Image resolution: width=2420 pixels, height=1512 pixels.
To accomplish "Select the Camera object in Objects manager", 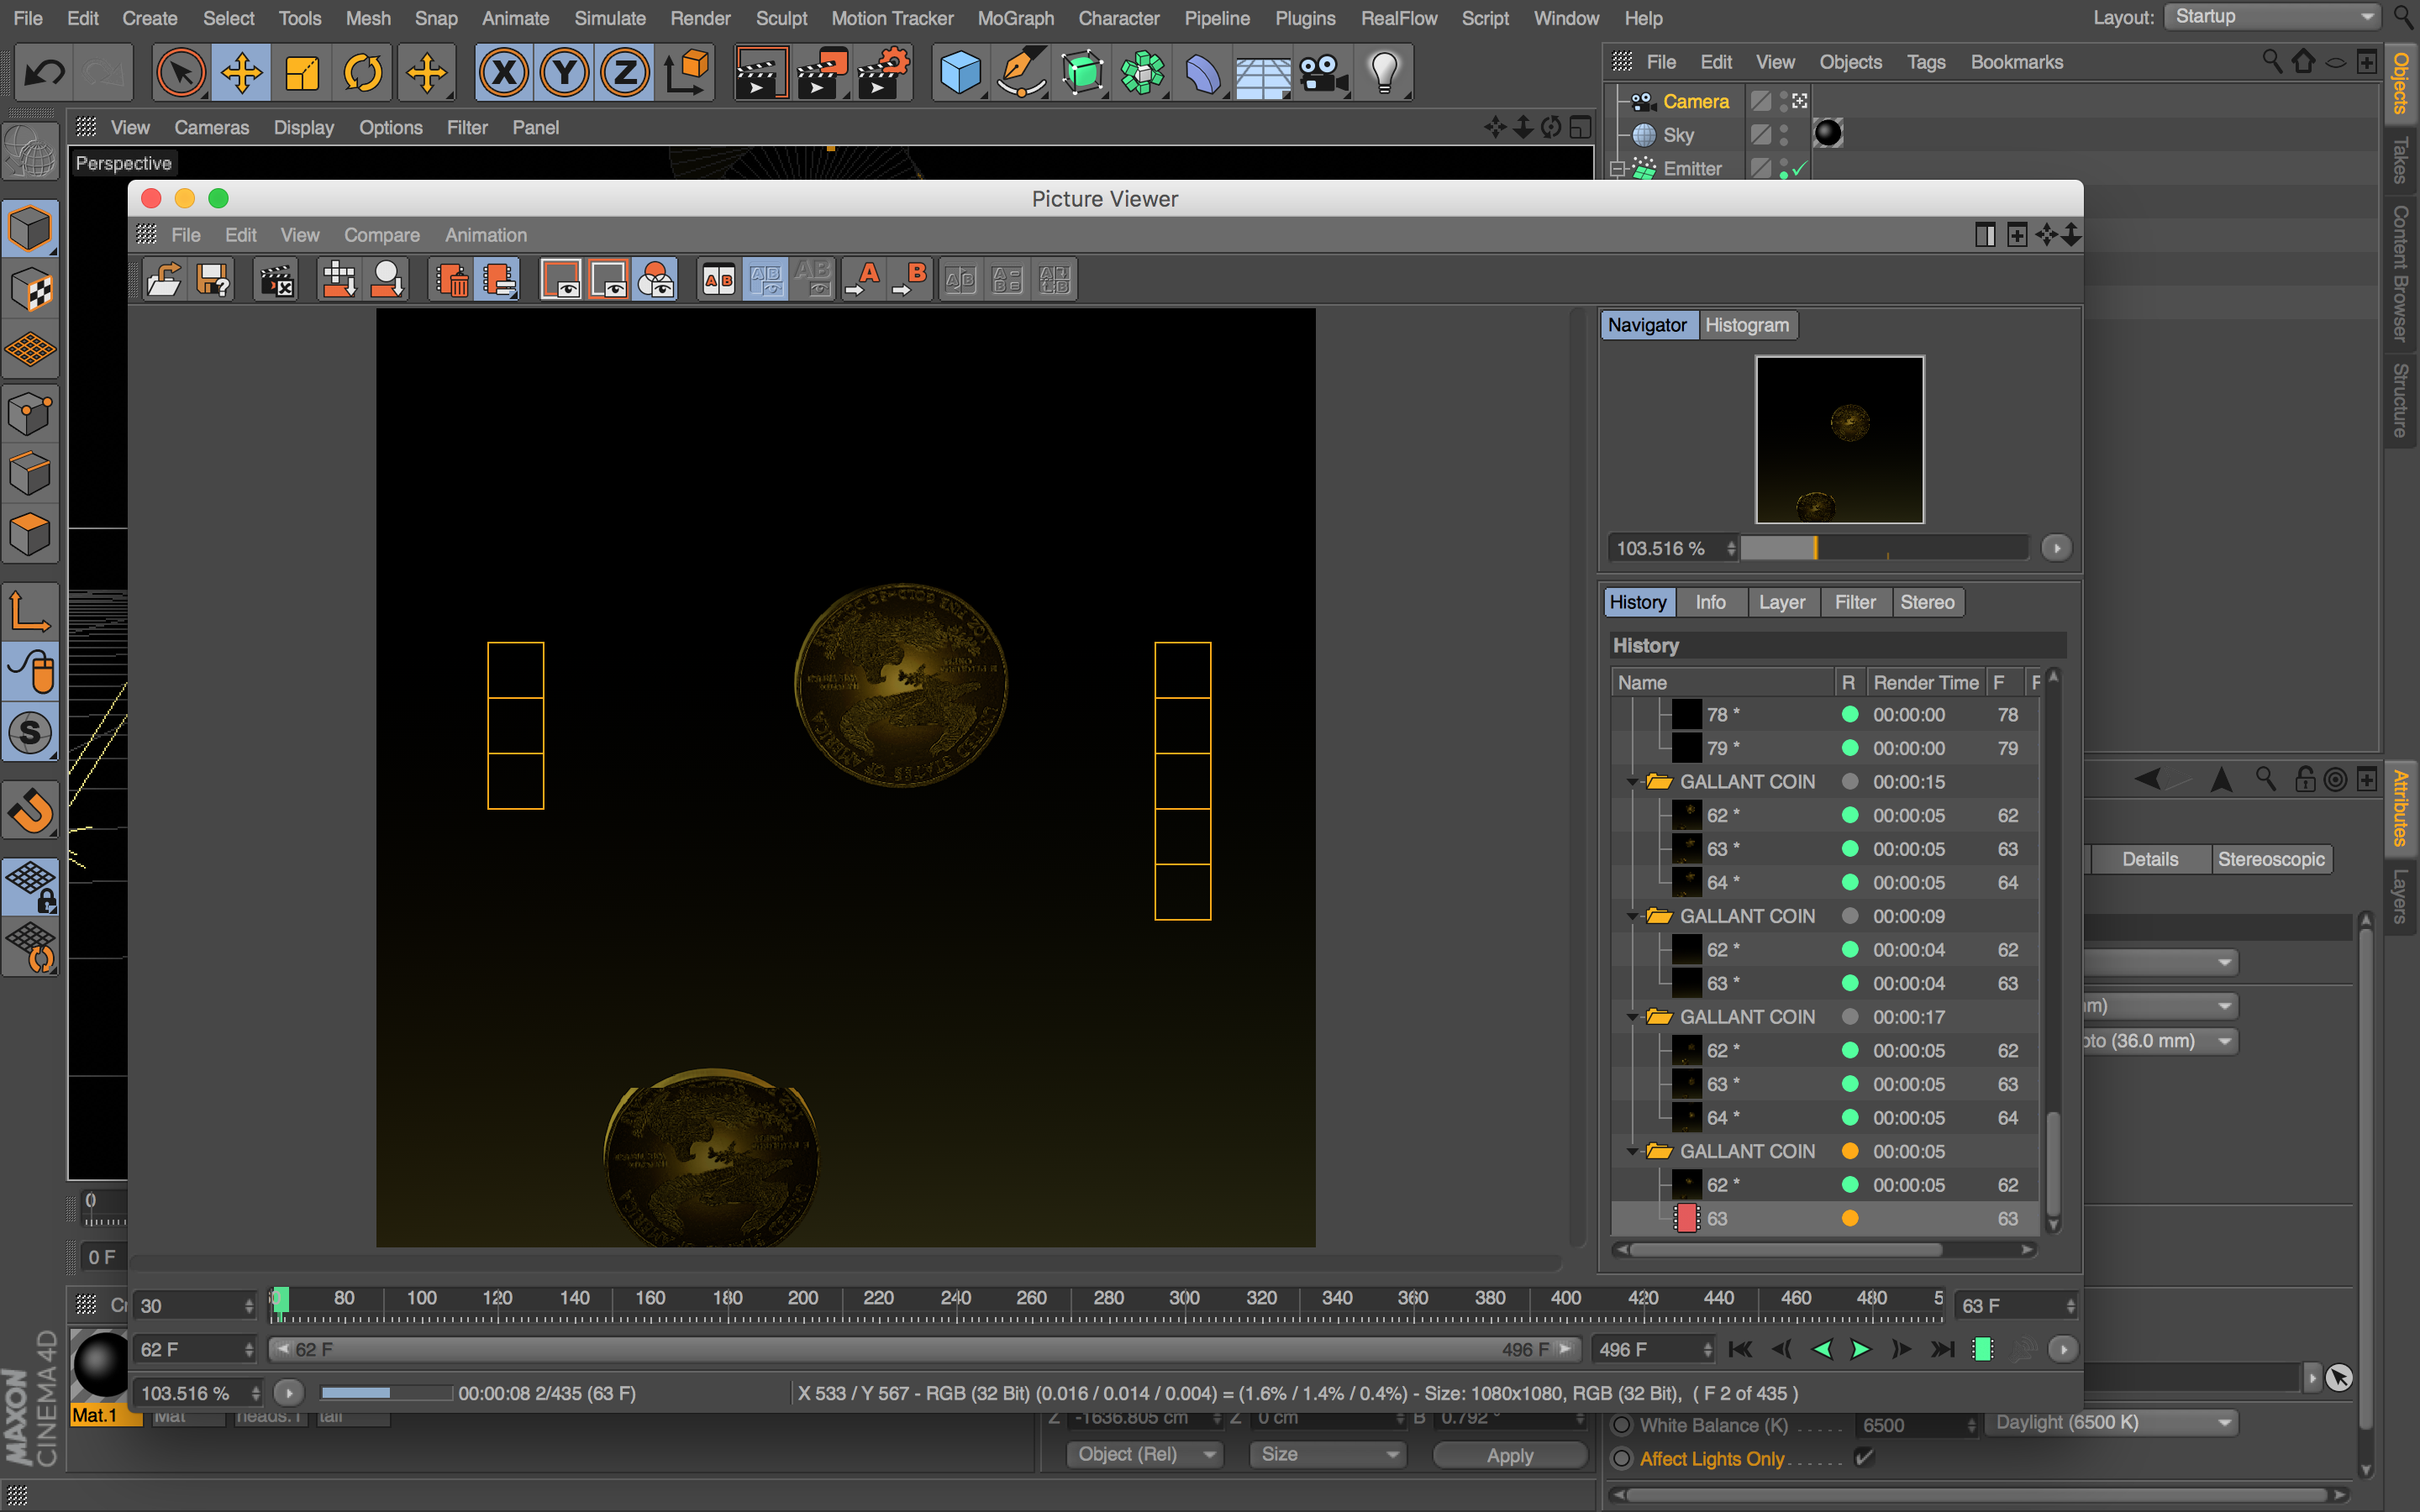I will (1695, 101).
